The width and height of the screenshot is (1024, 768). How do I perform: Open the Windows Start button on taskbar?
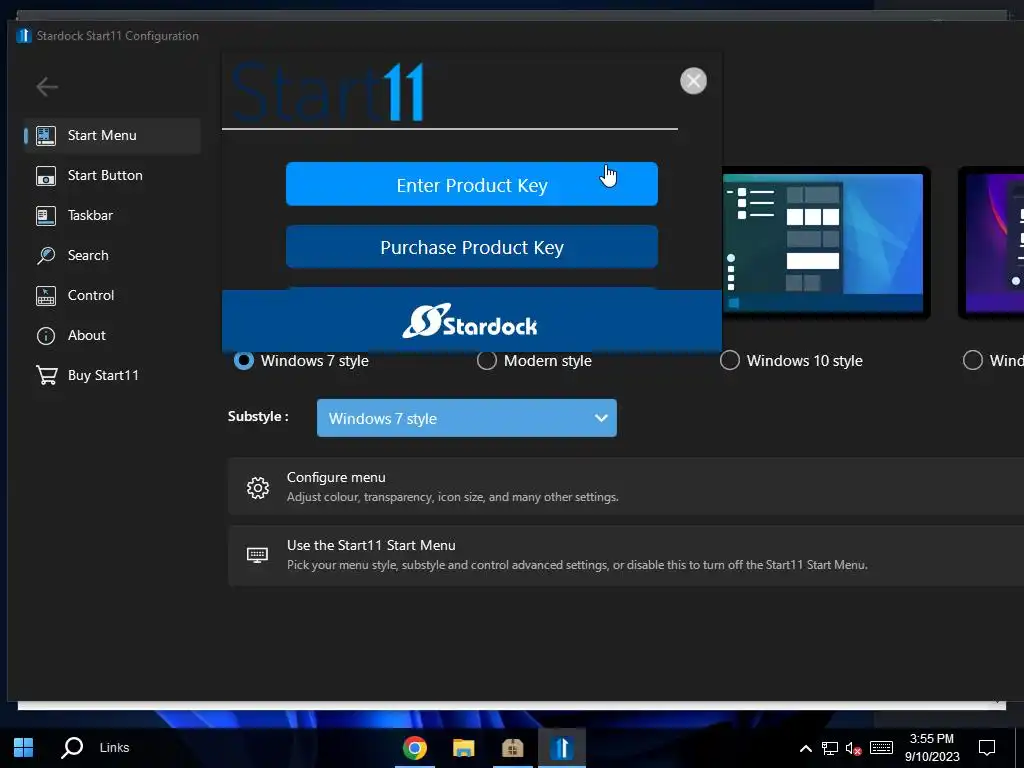pos(24,747)
